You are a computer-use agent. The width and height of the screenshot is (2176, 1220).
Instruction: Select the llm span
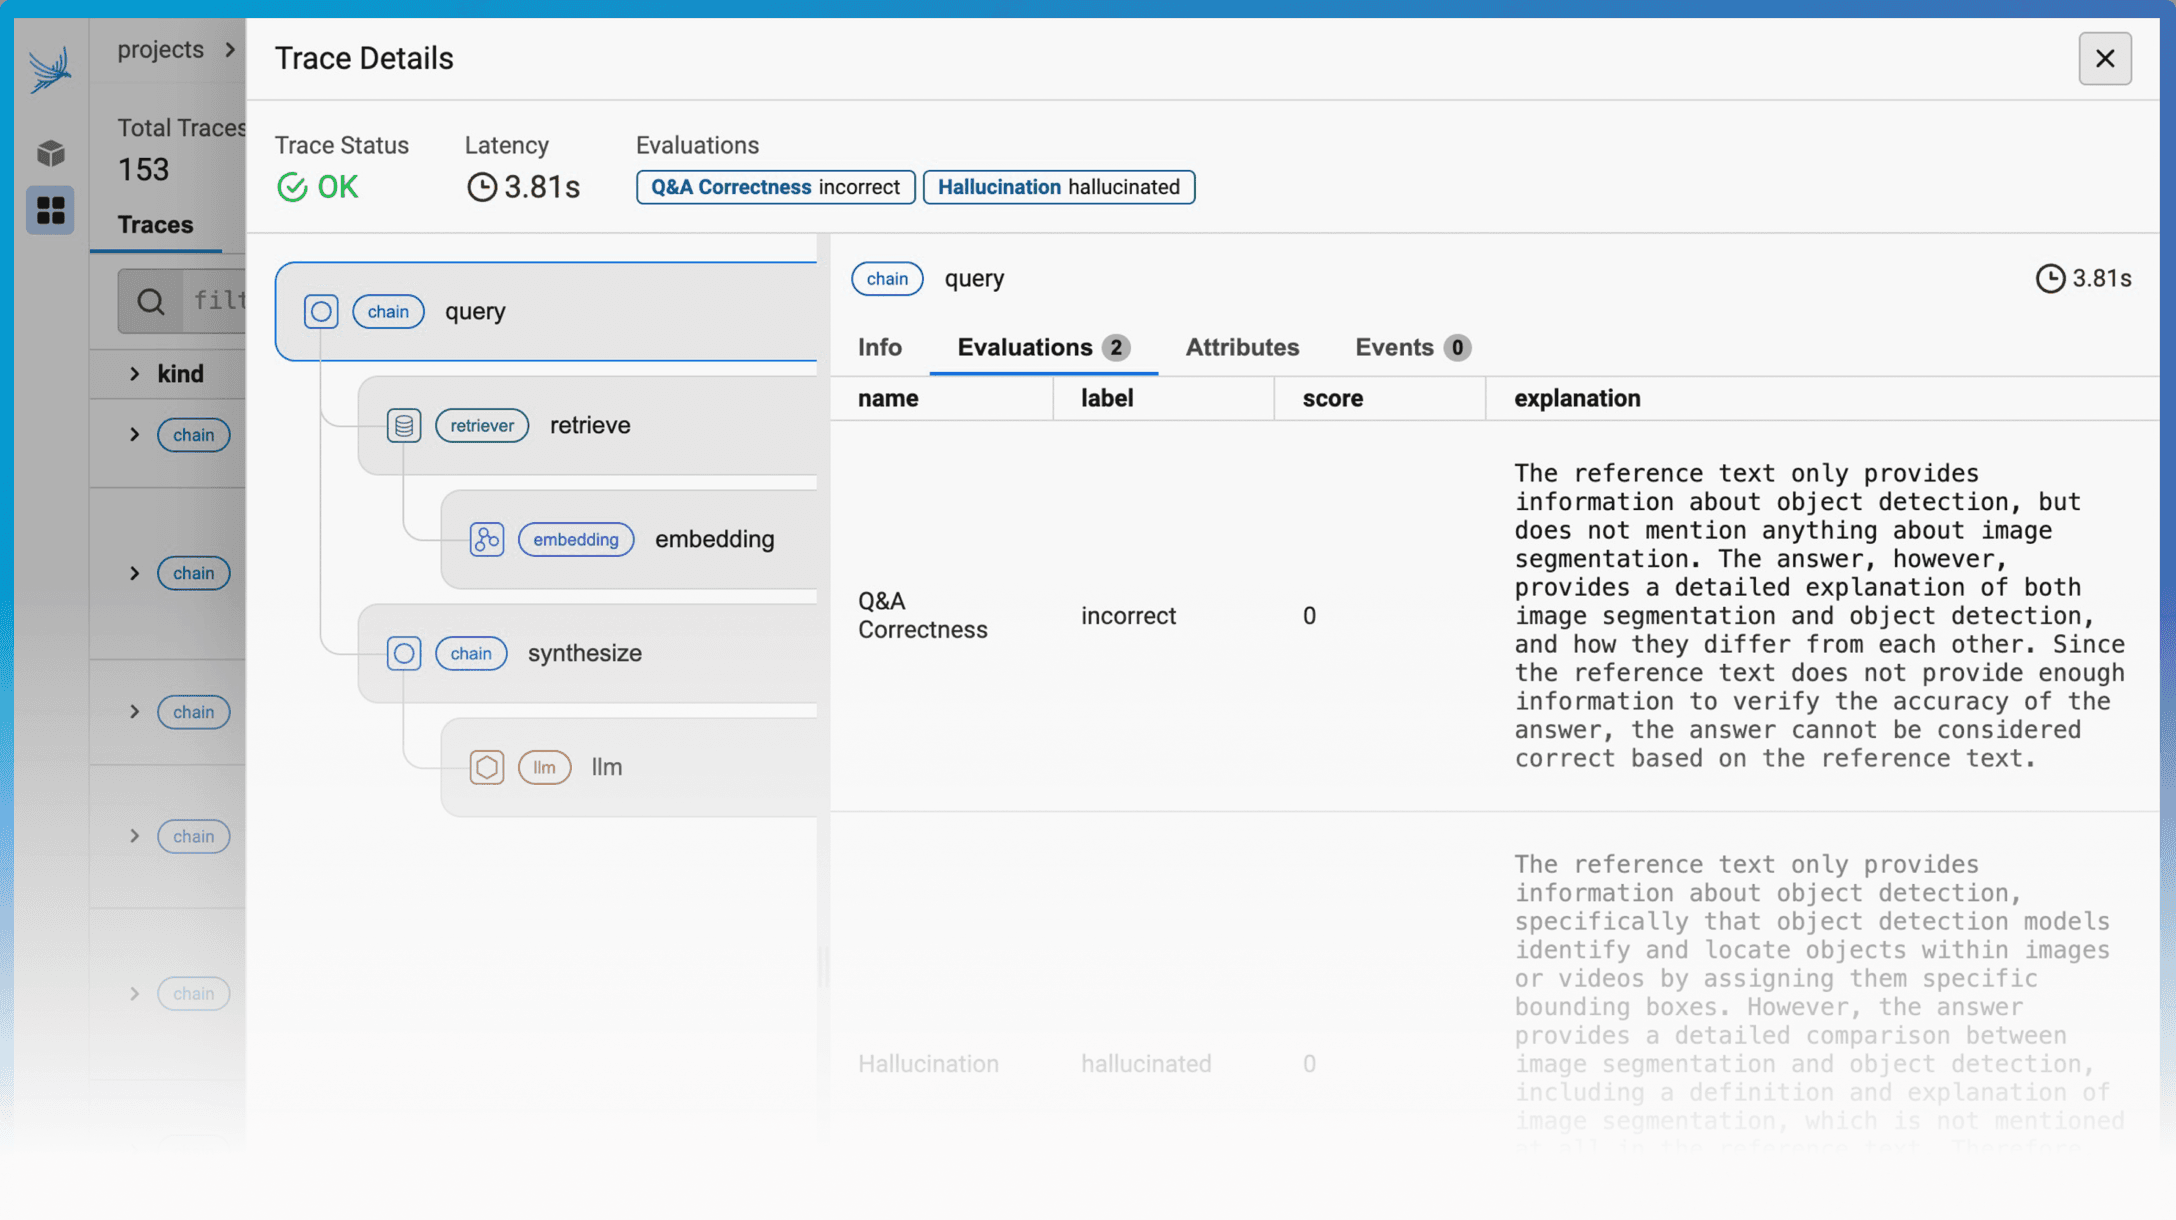pyautogui.click(x=629, y=767)
